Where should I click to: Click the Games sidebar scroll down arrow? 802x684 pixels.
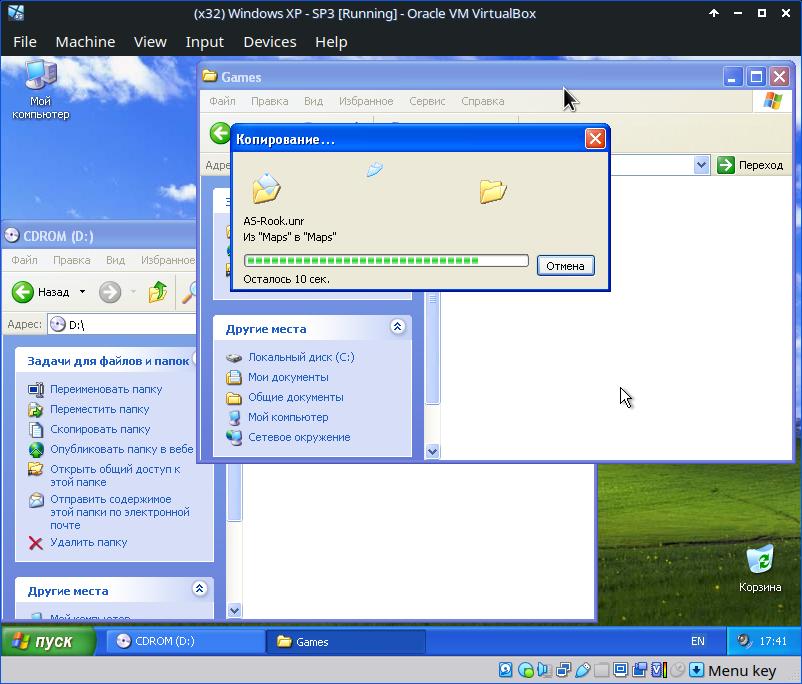[x=432, y=451]
